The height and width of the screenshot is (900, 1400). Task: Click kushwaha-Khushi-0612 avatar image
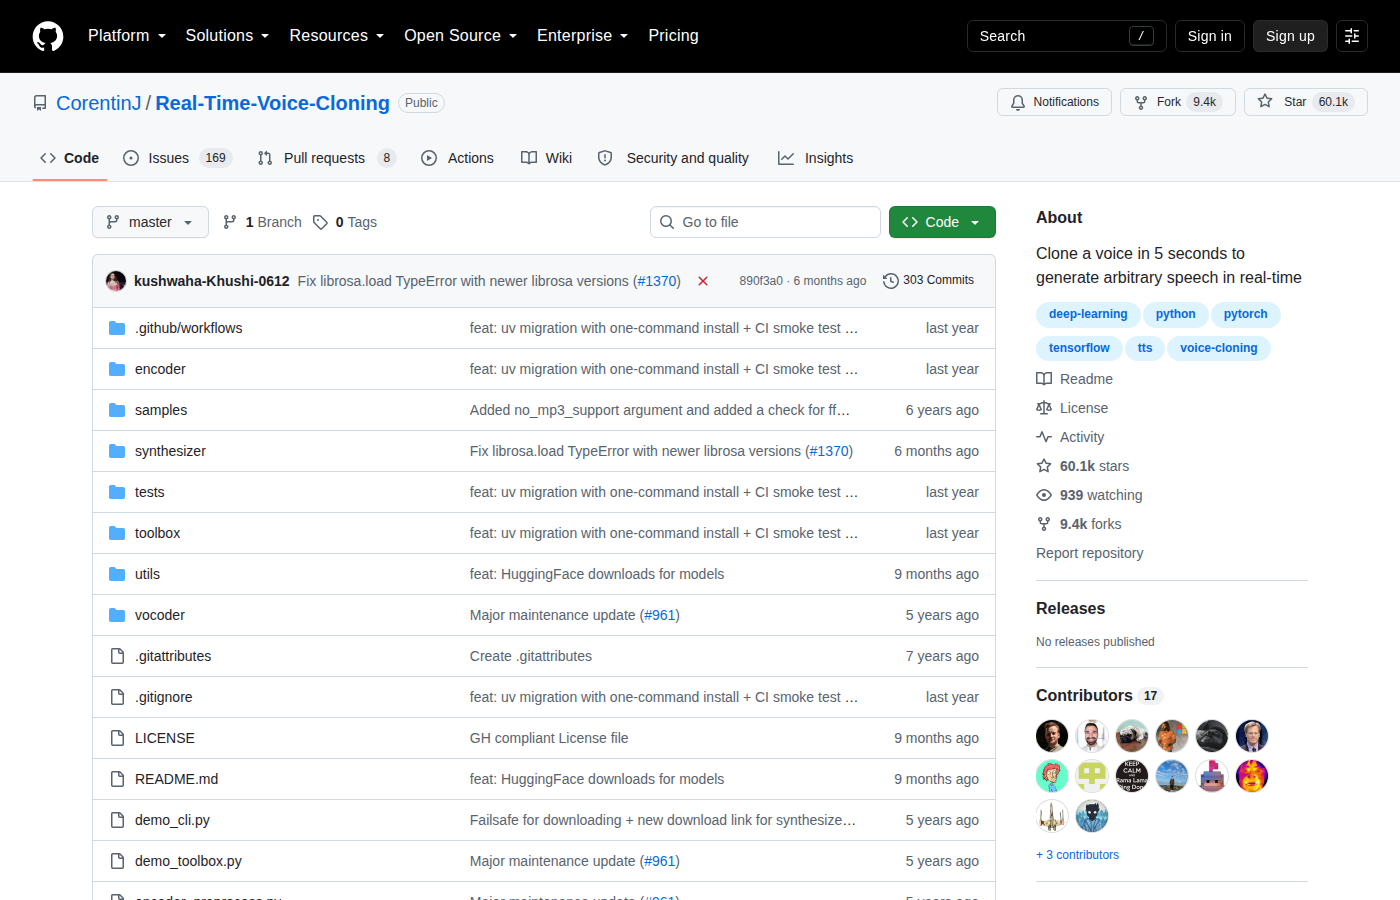click(x=116, y=281)
